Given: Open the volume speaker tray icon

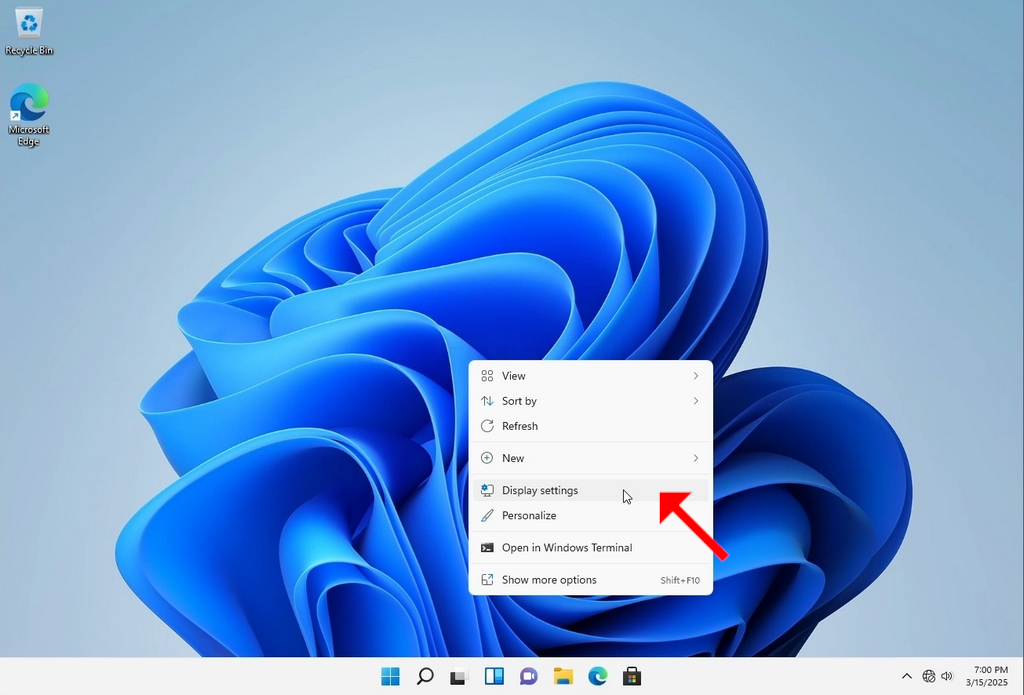Looking at the screenshot, I should (947, 676).
